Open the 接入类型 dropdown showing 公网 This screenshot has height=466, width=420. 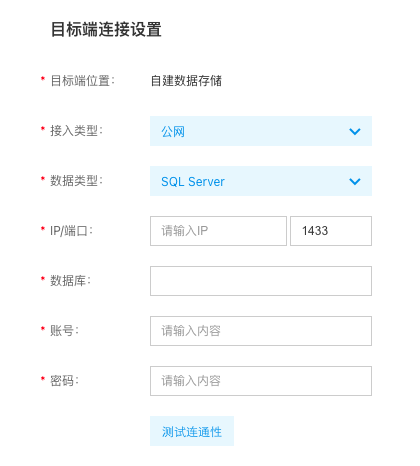click(x=261, y=131)
